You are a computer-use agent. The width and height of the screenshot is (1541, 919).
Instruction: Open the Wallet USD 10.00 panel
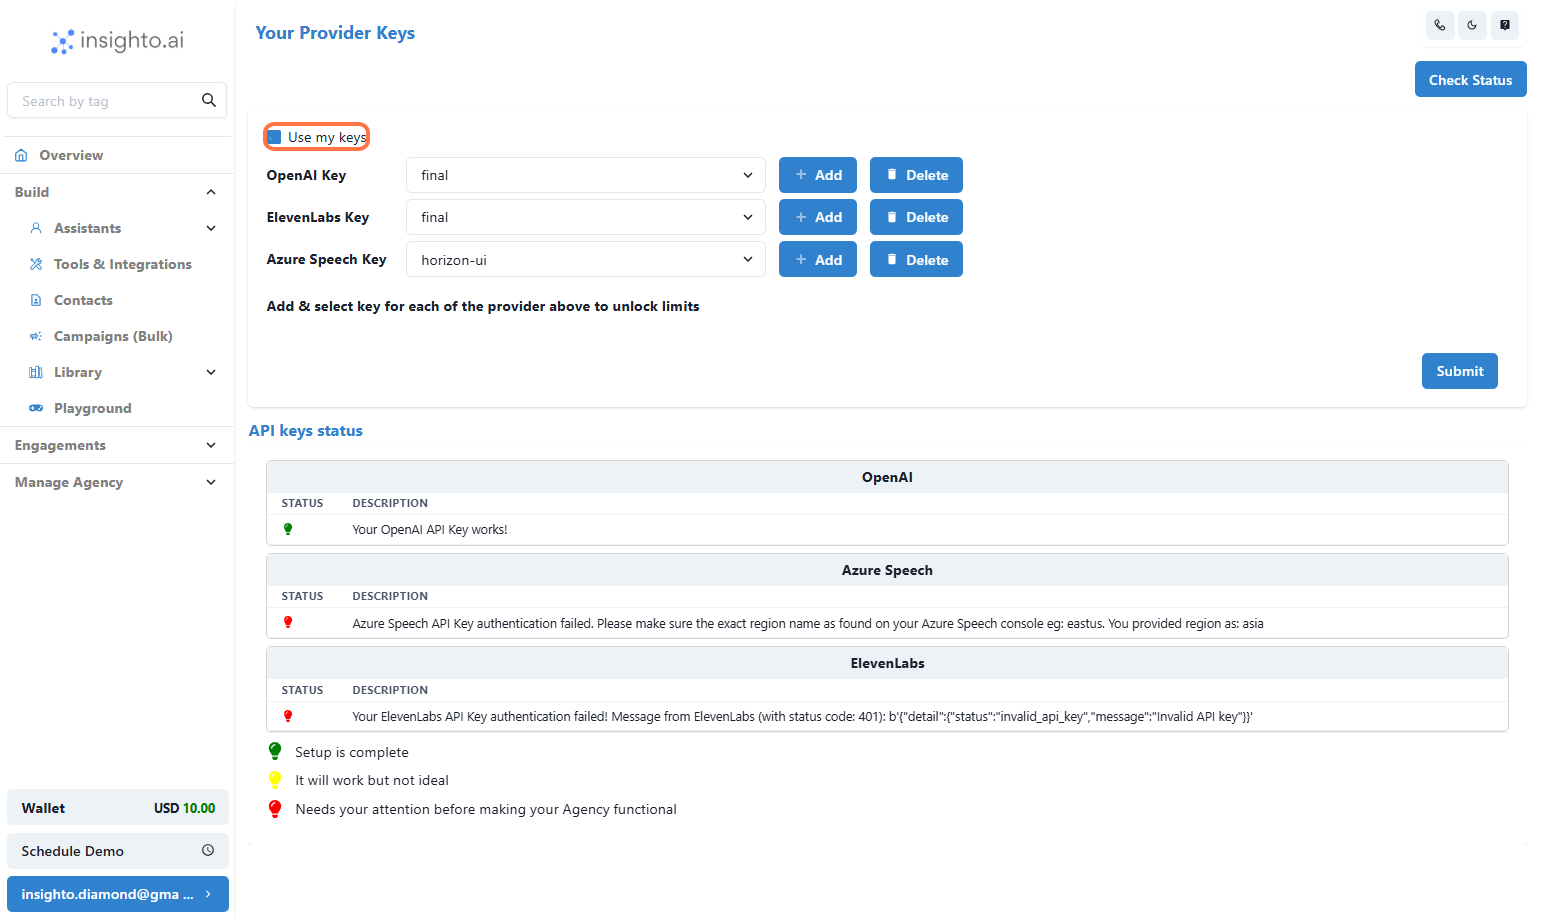(x=118, y=808)
